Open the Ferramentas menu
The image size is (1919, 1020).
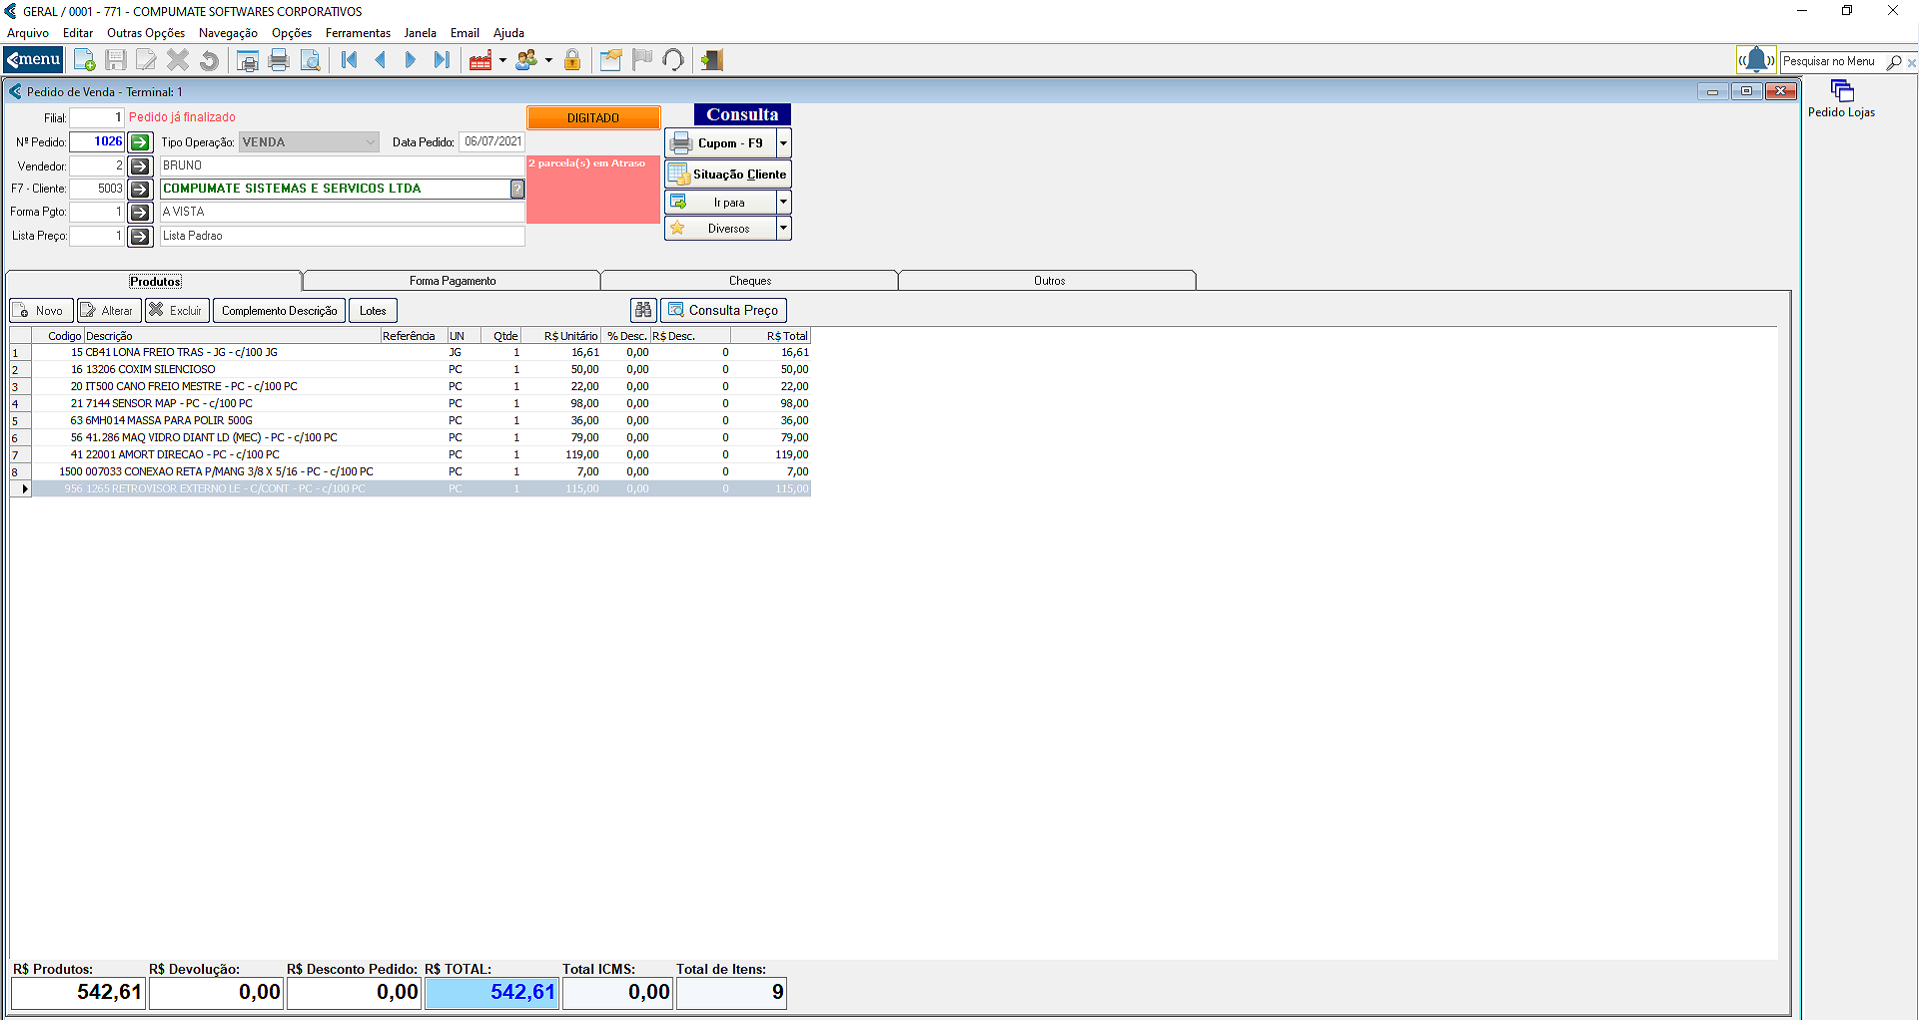357,33
